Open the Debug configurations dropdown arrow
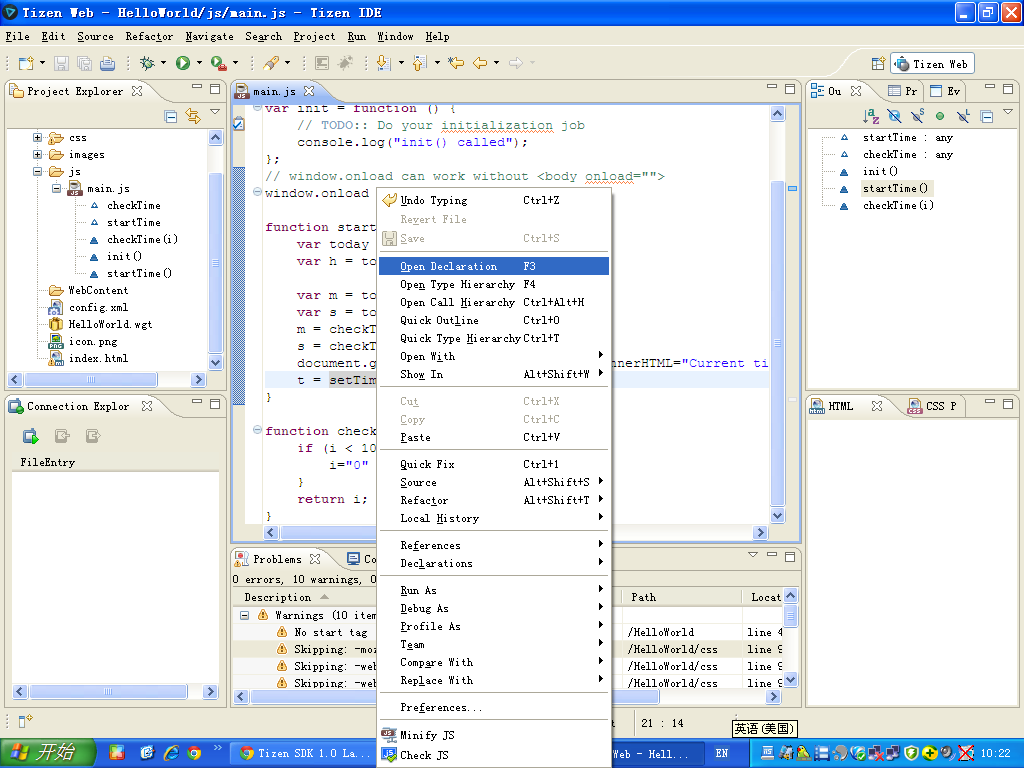 tap(163, 63)
